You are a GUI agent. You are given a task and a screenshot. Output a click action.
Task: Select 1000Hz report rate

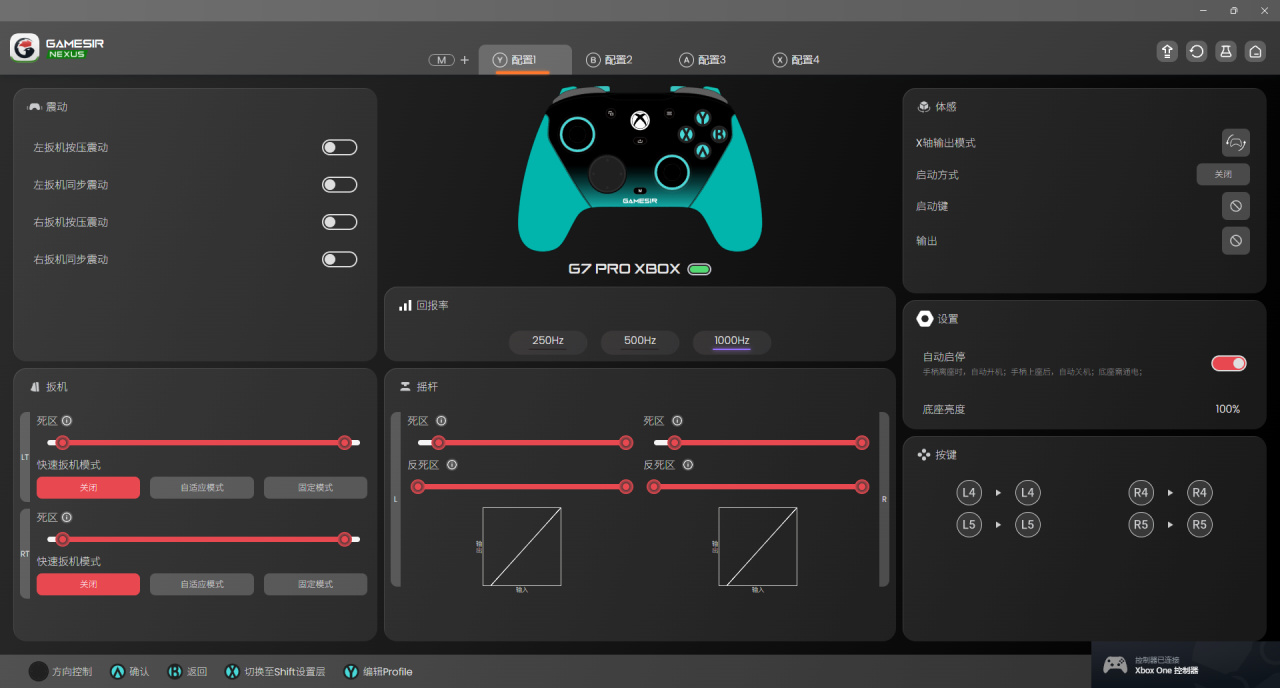tap(732, 341)
